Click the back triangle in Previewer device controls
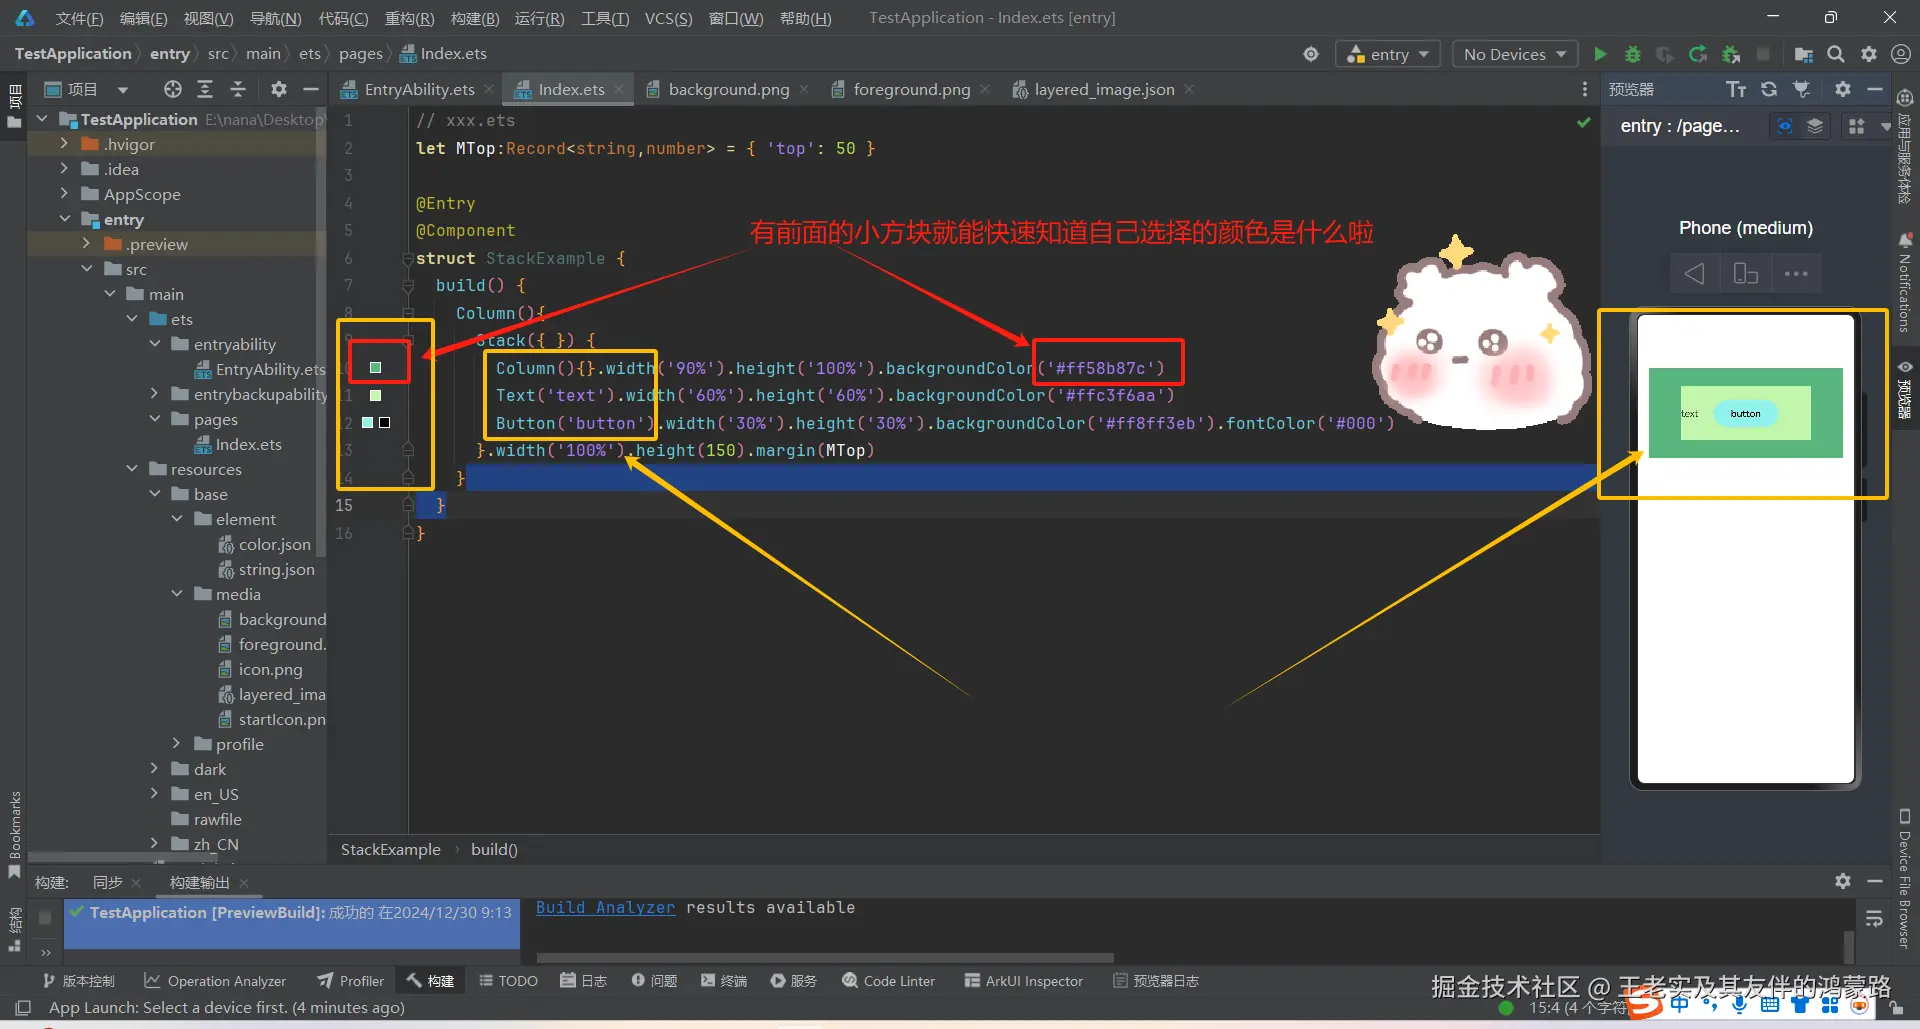This screenshot has width=1920, height=1029. (1695, 274)
